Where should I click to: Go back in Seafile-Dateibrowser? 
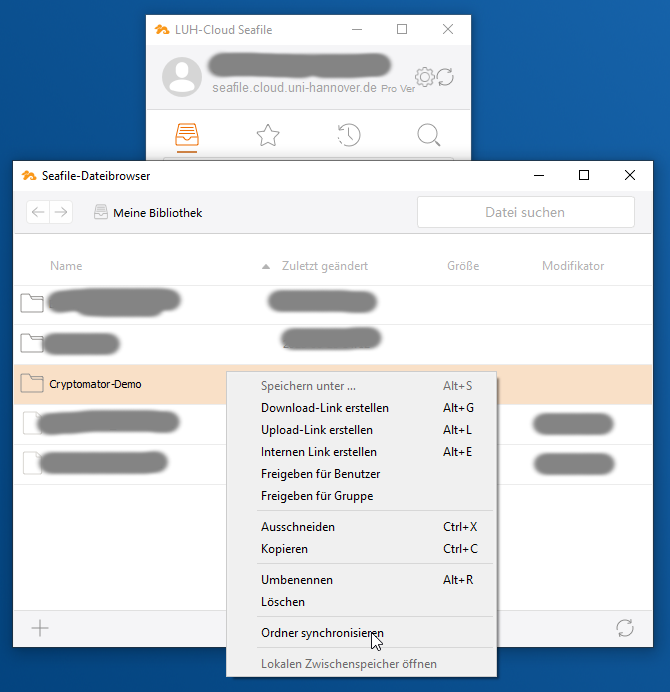click(38, 212)
